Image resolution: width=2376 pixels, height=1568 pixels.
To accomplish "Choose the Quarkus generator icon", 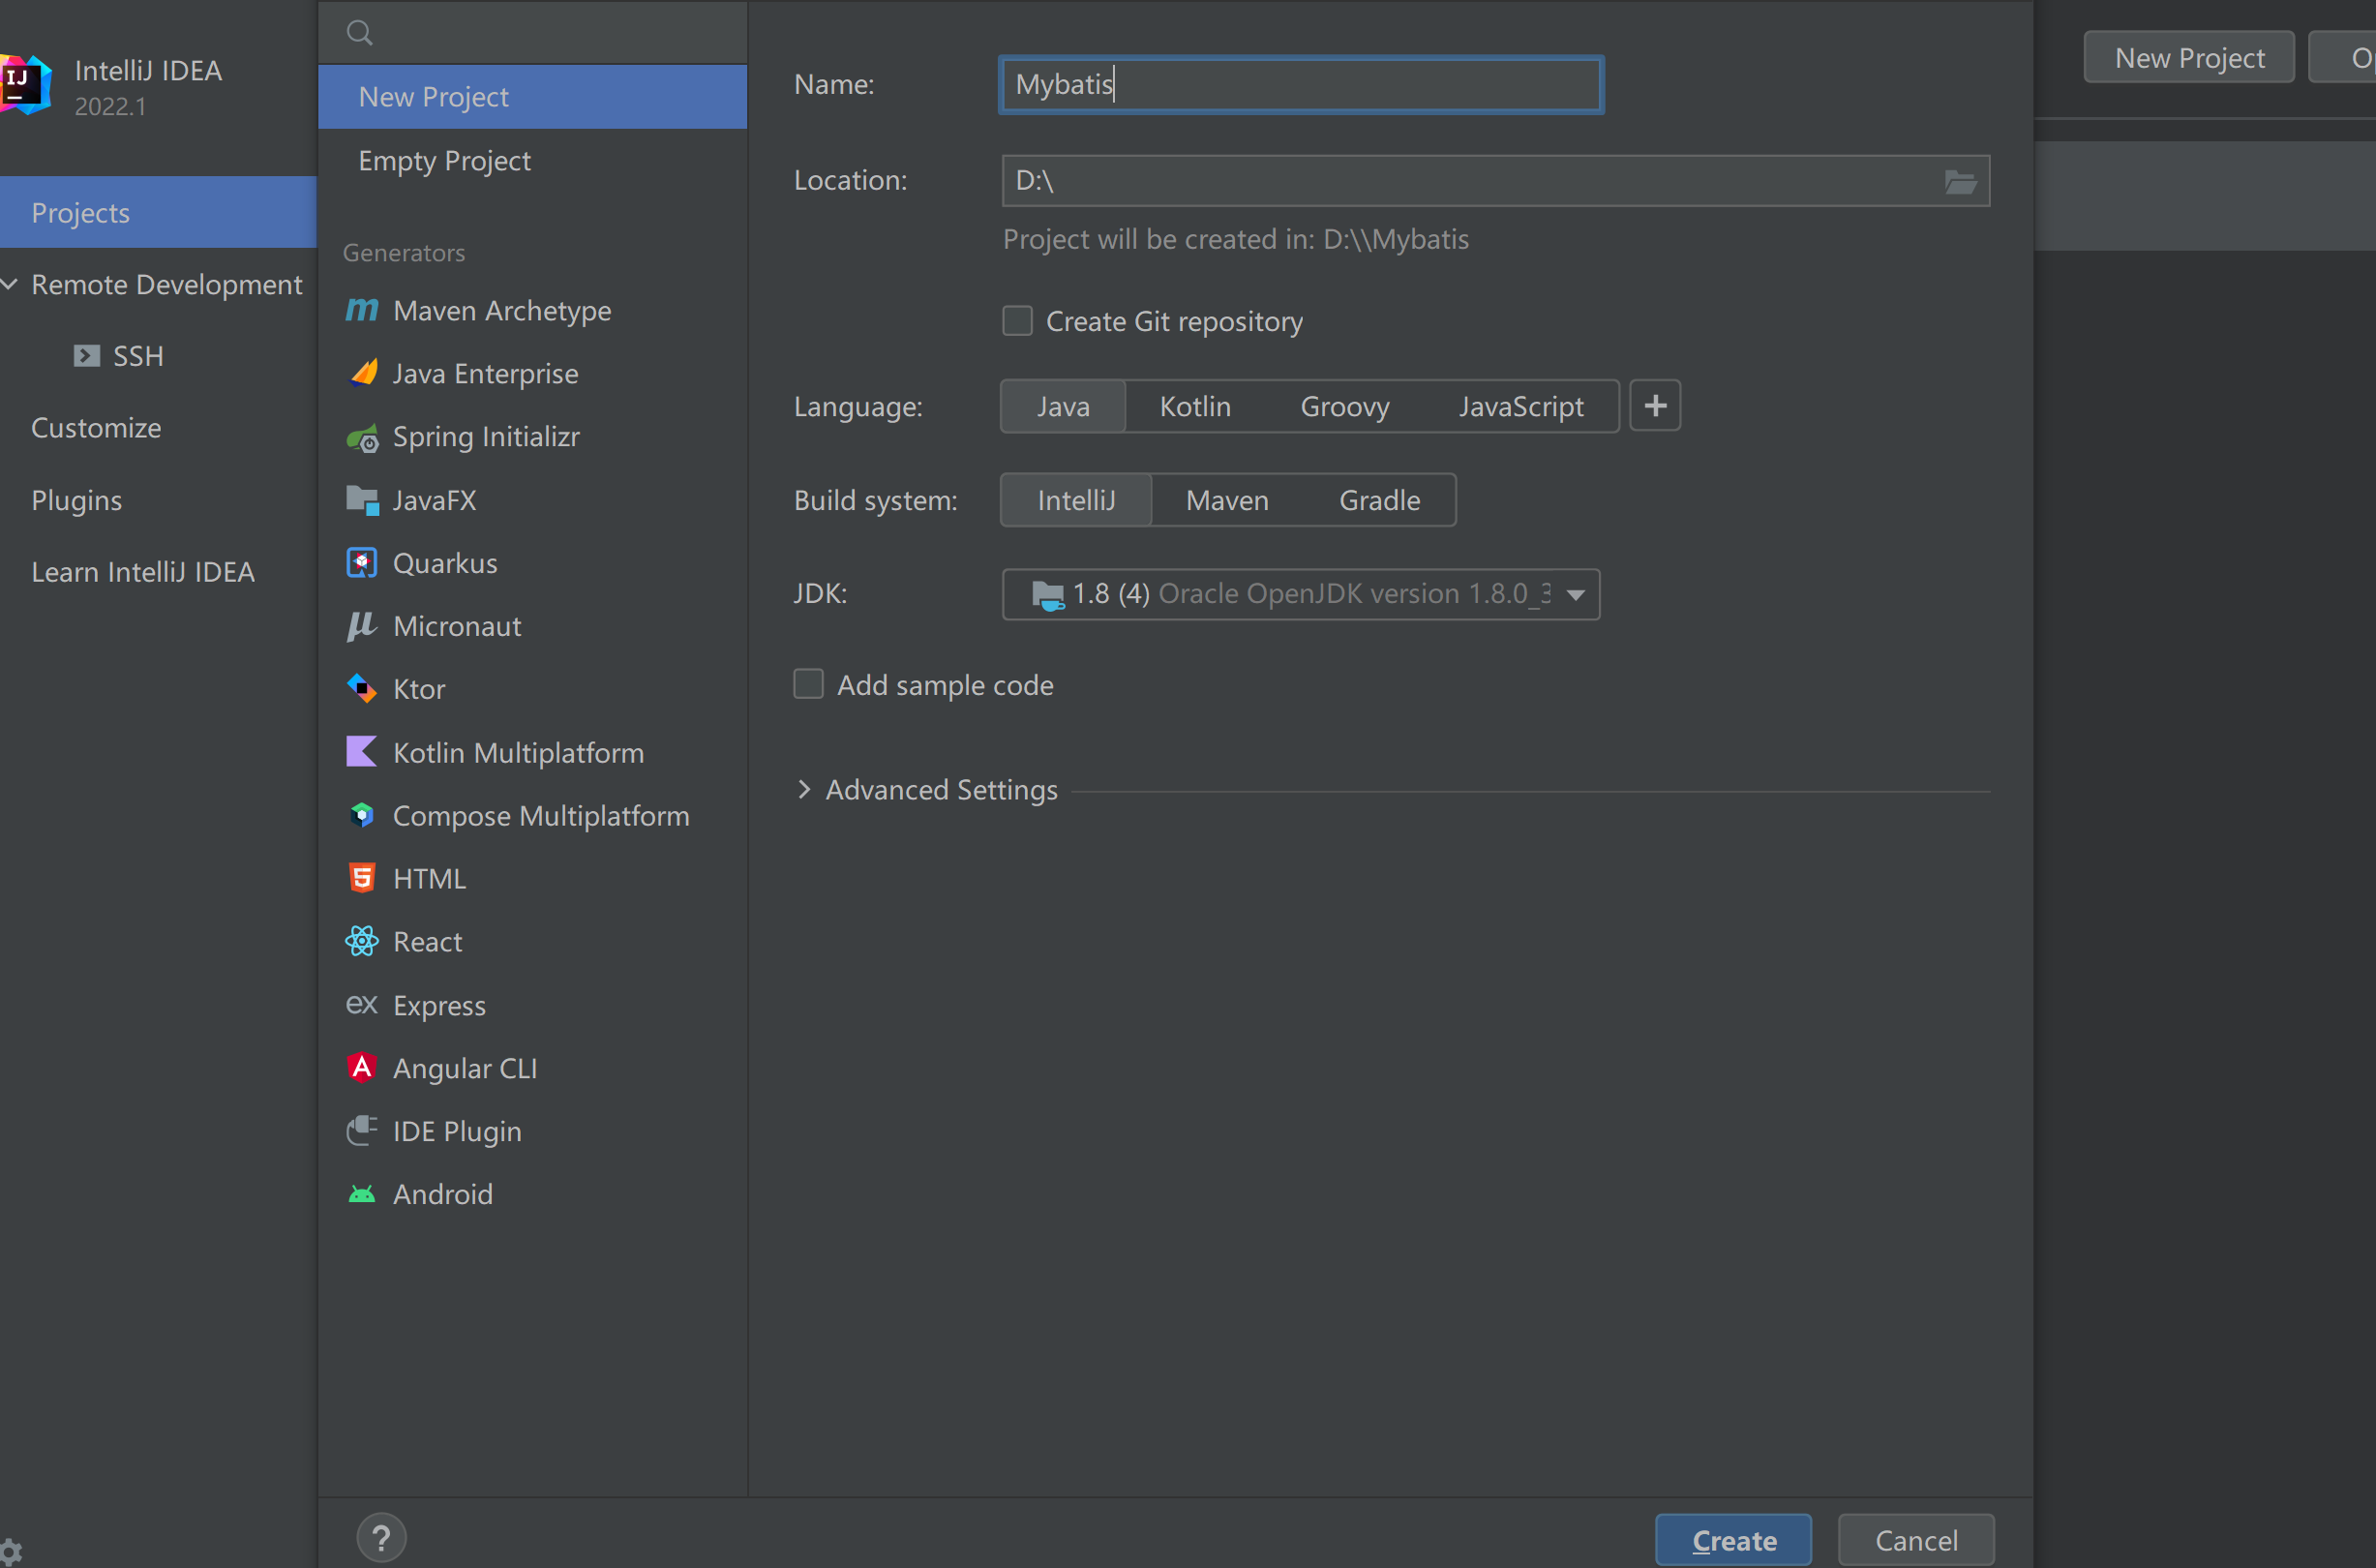I will (x=361, y=563).
